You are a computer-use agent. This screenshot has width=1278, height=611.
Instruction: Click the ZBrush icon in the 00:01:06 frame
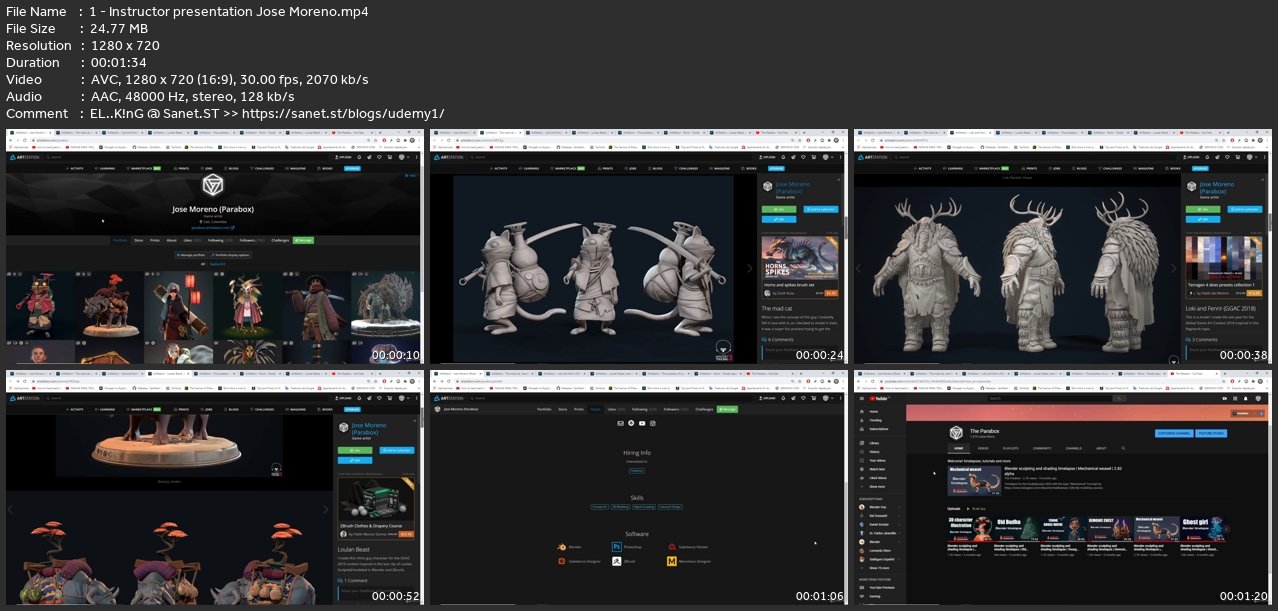tap(617, 561)
